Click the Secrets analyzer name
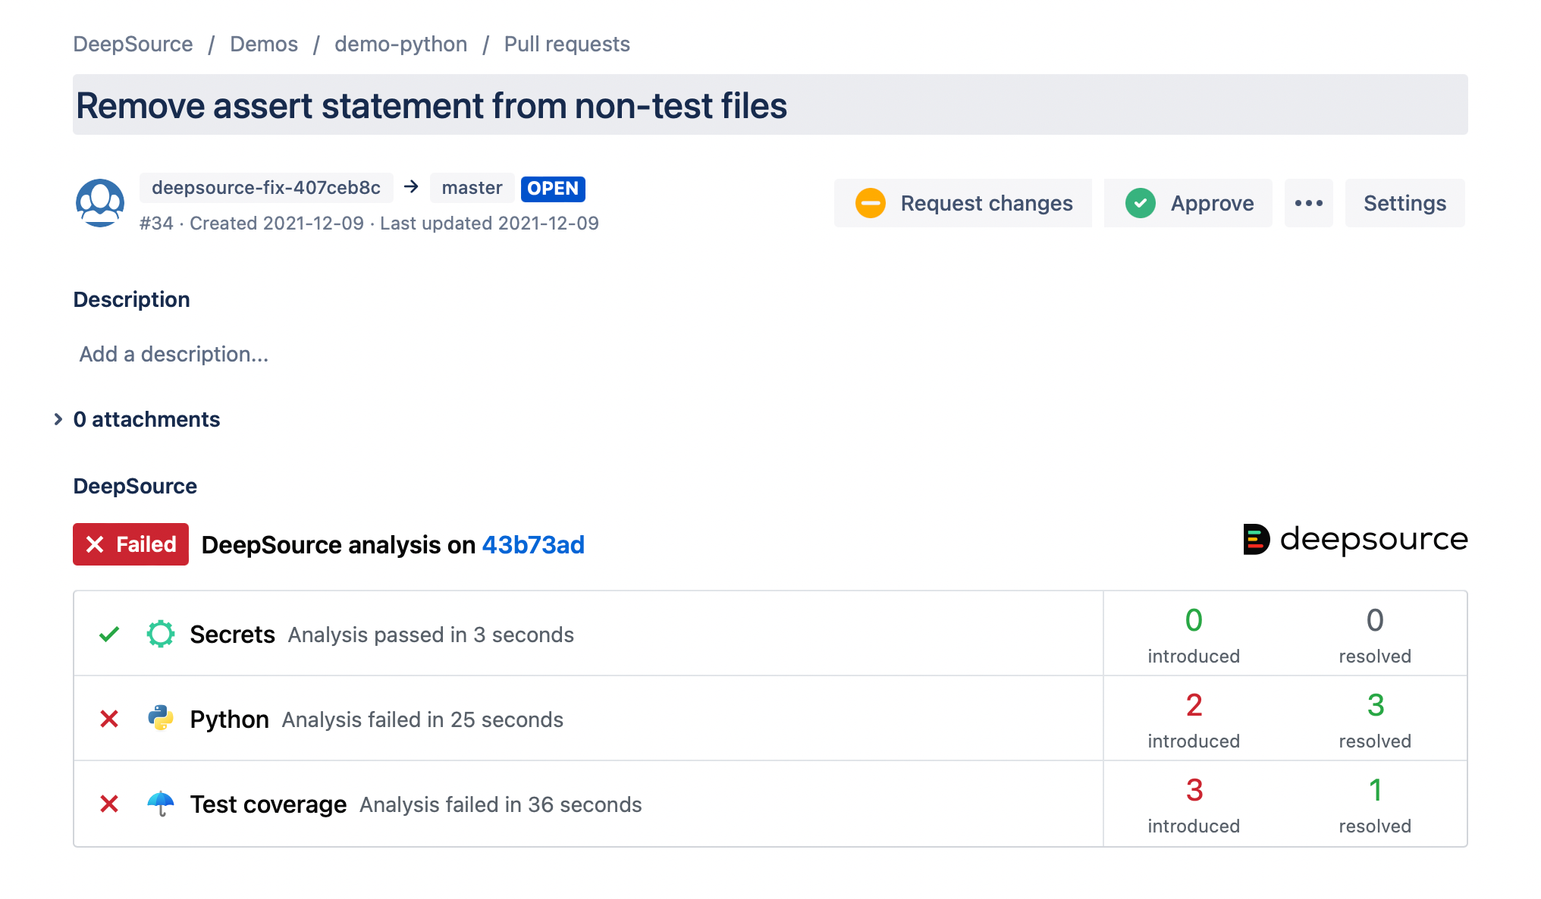The image size is (1541, 899). click(232, 634)
